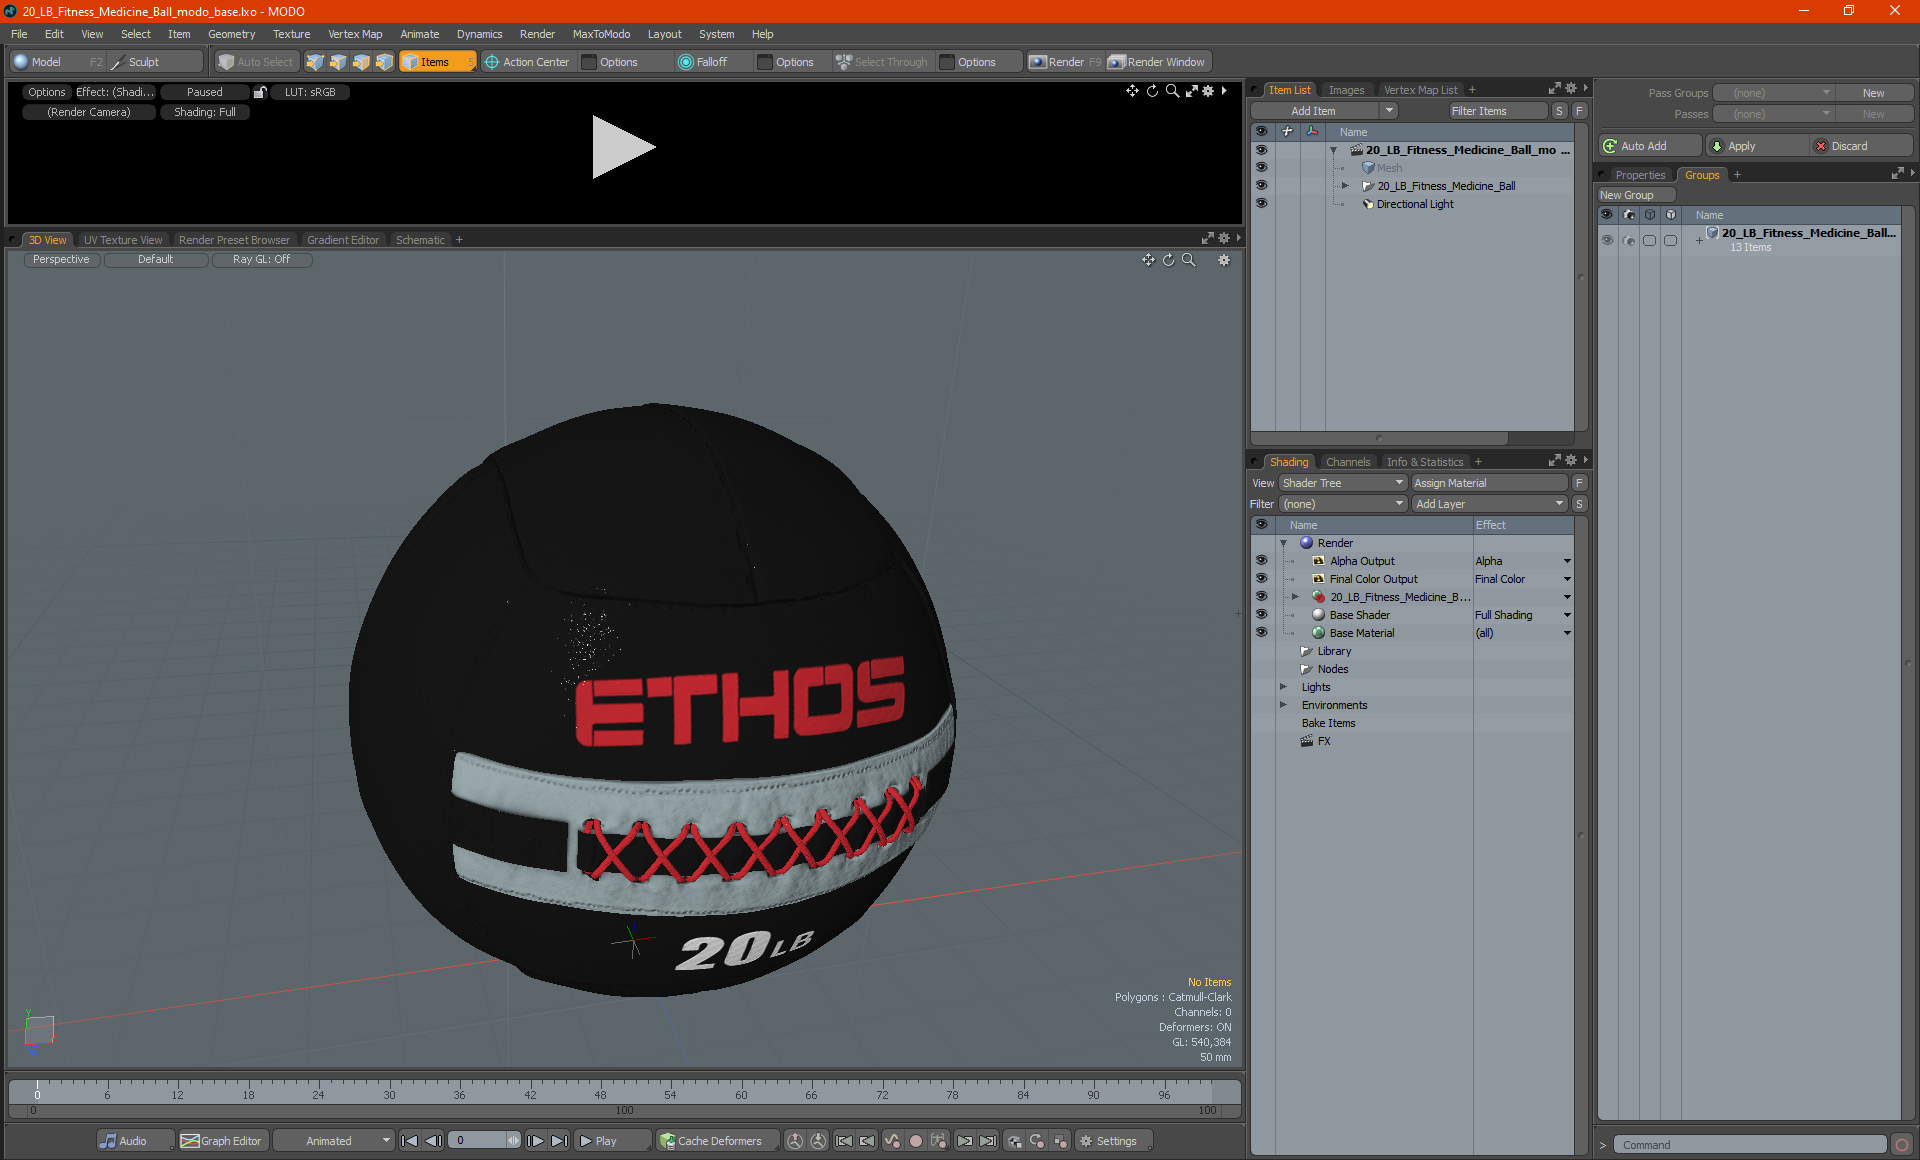Open Shader Tree view dropdown
1920x1160 pixels.
click(x=1343, y=483)
